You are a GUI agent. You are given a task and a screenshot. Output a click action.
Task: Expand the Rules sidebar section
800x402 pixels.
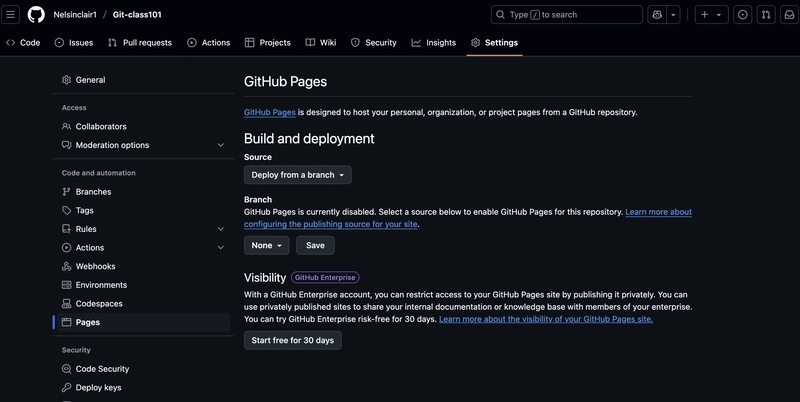click(220, 229)
